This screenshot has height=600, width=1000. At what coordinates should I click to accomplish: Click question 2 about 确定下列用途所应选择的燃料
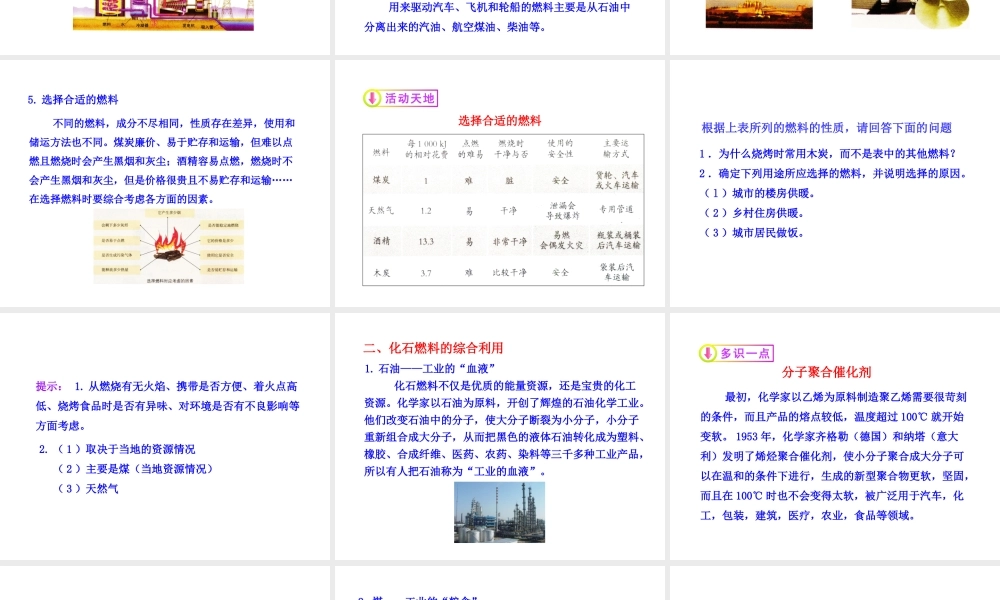(x=833, y=173)
